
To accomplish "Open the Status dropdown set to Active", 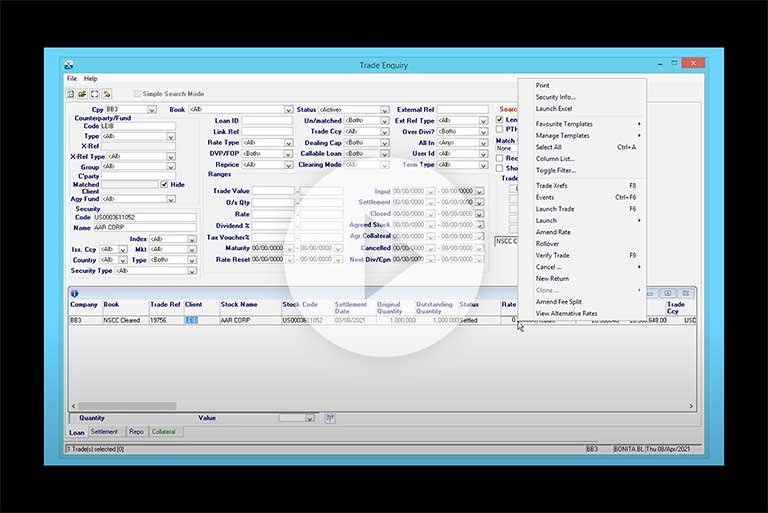I will coord(384,109).
